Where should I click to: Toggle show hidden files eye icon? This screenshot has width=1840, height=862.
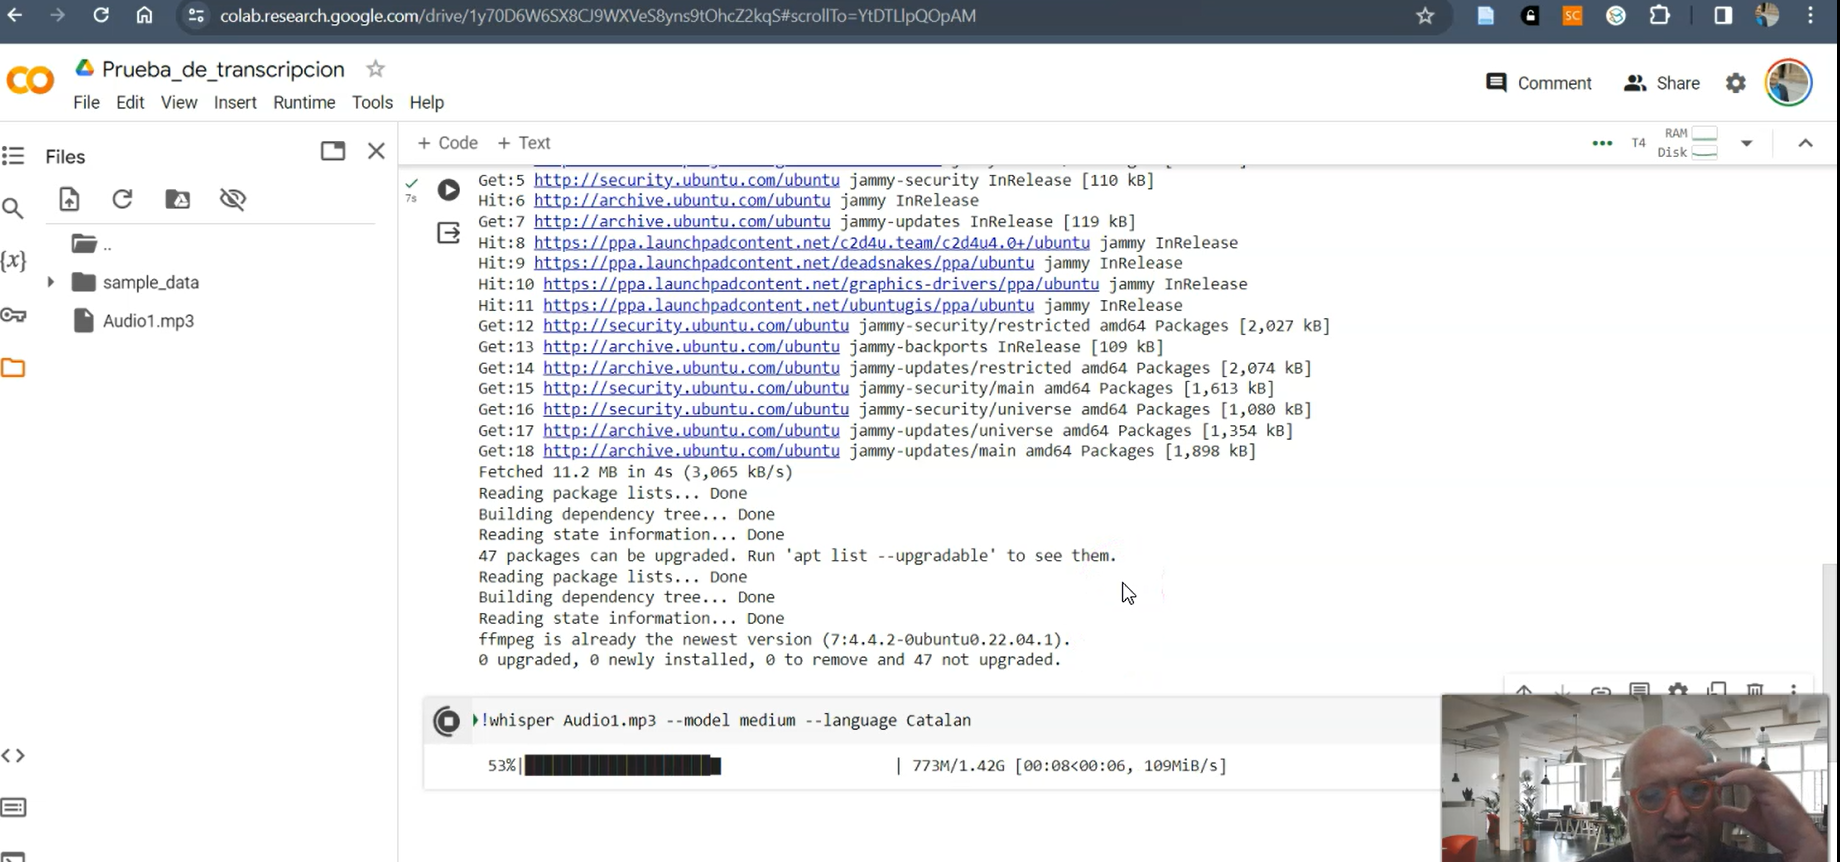[x=233, y=199]
